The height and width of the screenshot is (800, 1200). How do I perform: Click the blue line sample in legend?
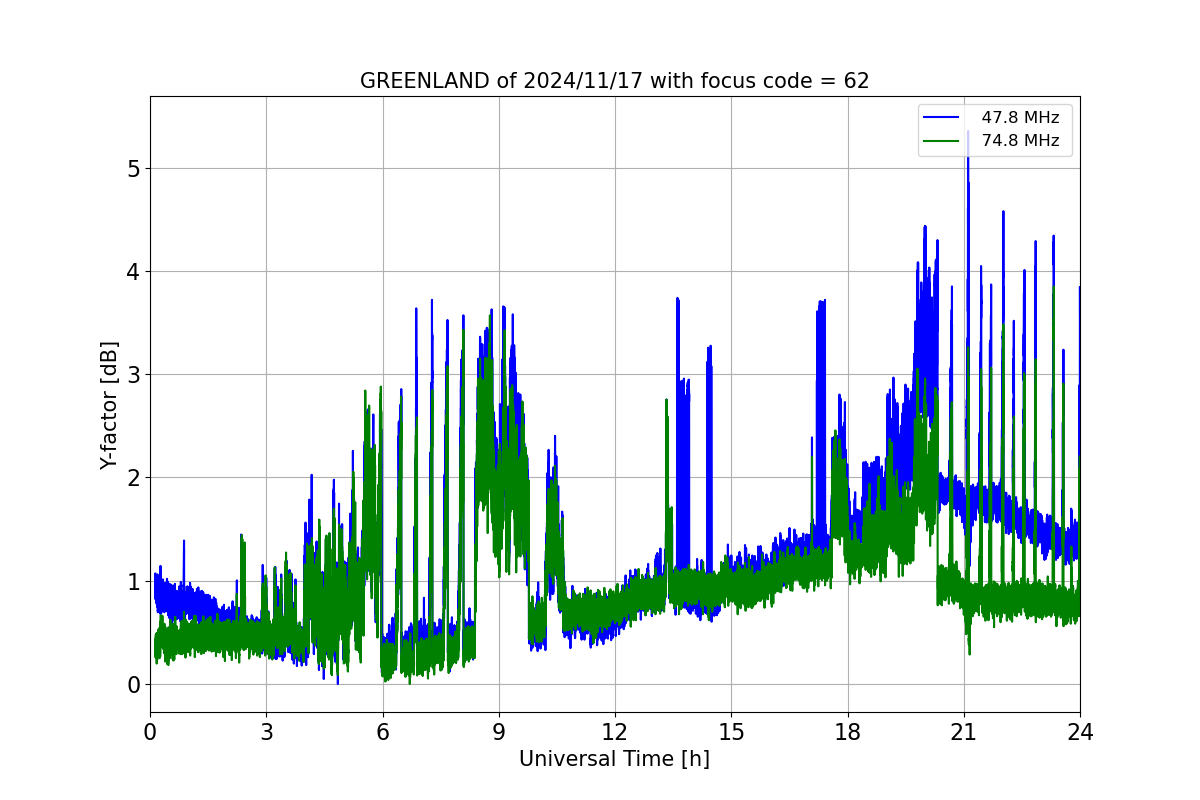tap(942, 117)
